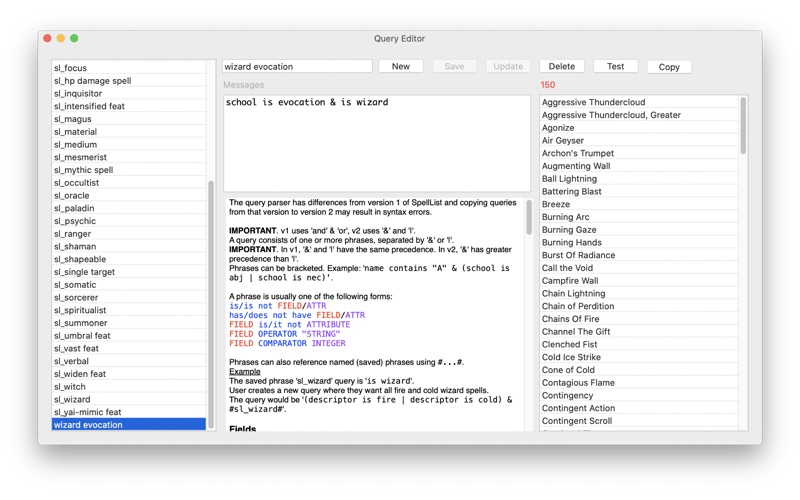Select sl_somatic query
Viewport: 800px width, 500px height.
coord(129,285)
